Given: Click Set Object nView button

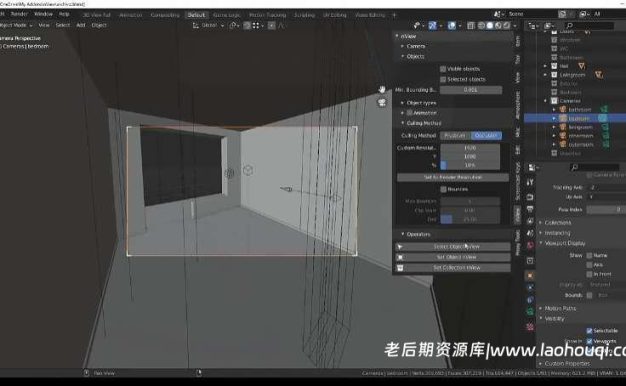Looking at the screenshot, I should point(453,257).
